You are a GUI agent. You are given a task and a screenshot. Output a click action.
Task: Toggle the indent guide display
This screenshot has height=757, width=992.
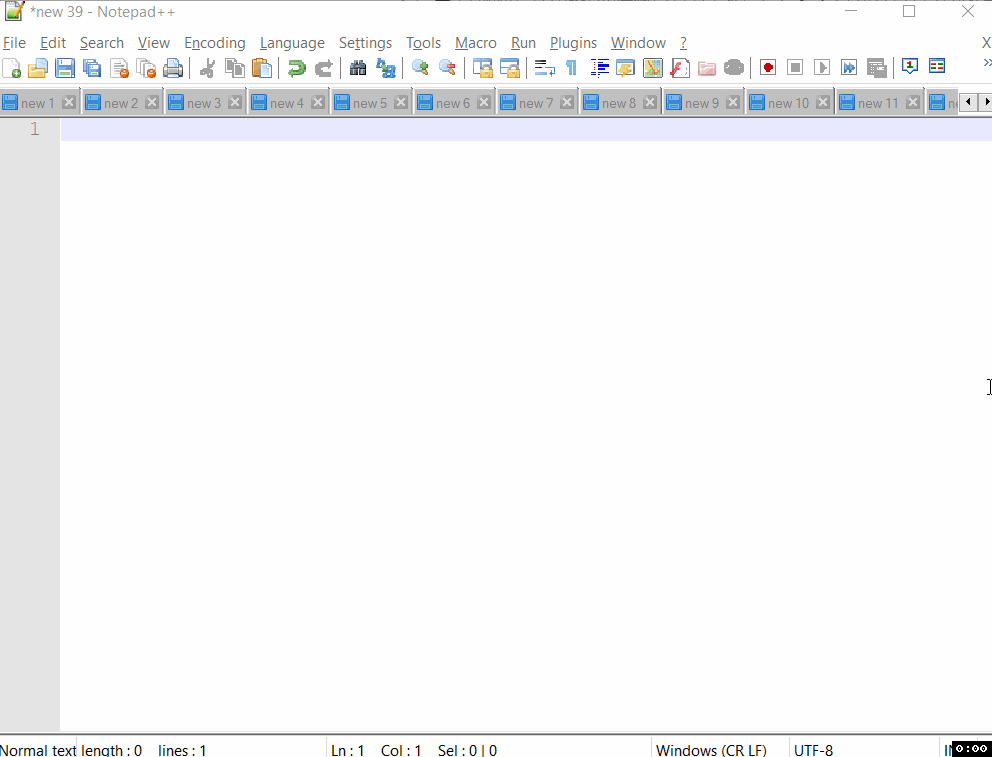(x=600, y=68)
